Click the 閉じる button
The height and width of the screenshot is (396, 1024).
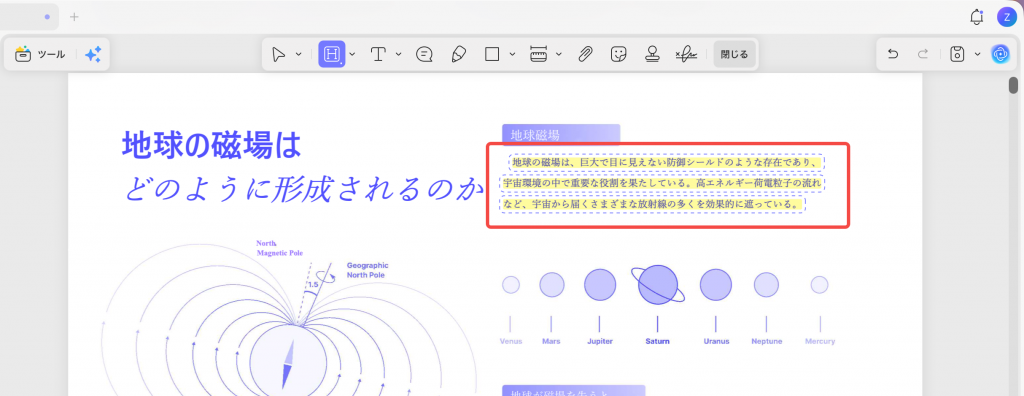[735, 54]
